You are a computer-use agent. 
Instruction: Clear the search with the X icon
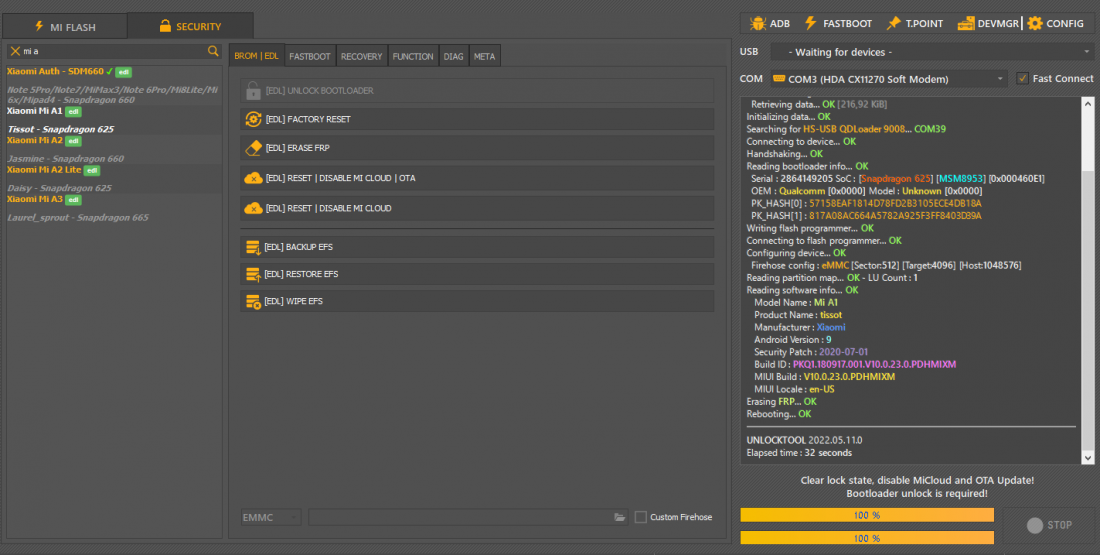(15, 51)
